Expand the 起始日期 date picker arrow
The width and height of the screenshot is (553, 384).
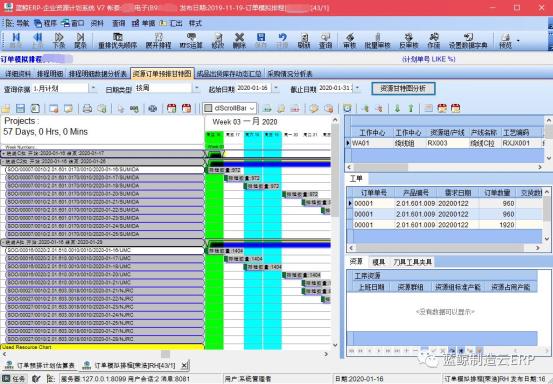276,88
